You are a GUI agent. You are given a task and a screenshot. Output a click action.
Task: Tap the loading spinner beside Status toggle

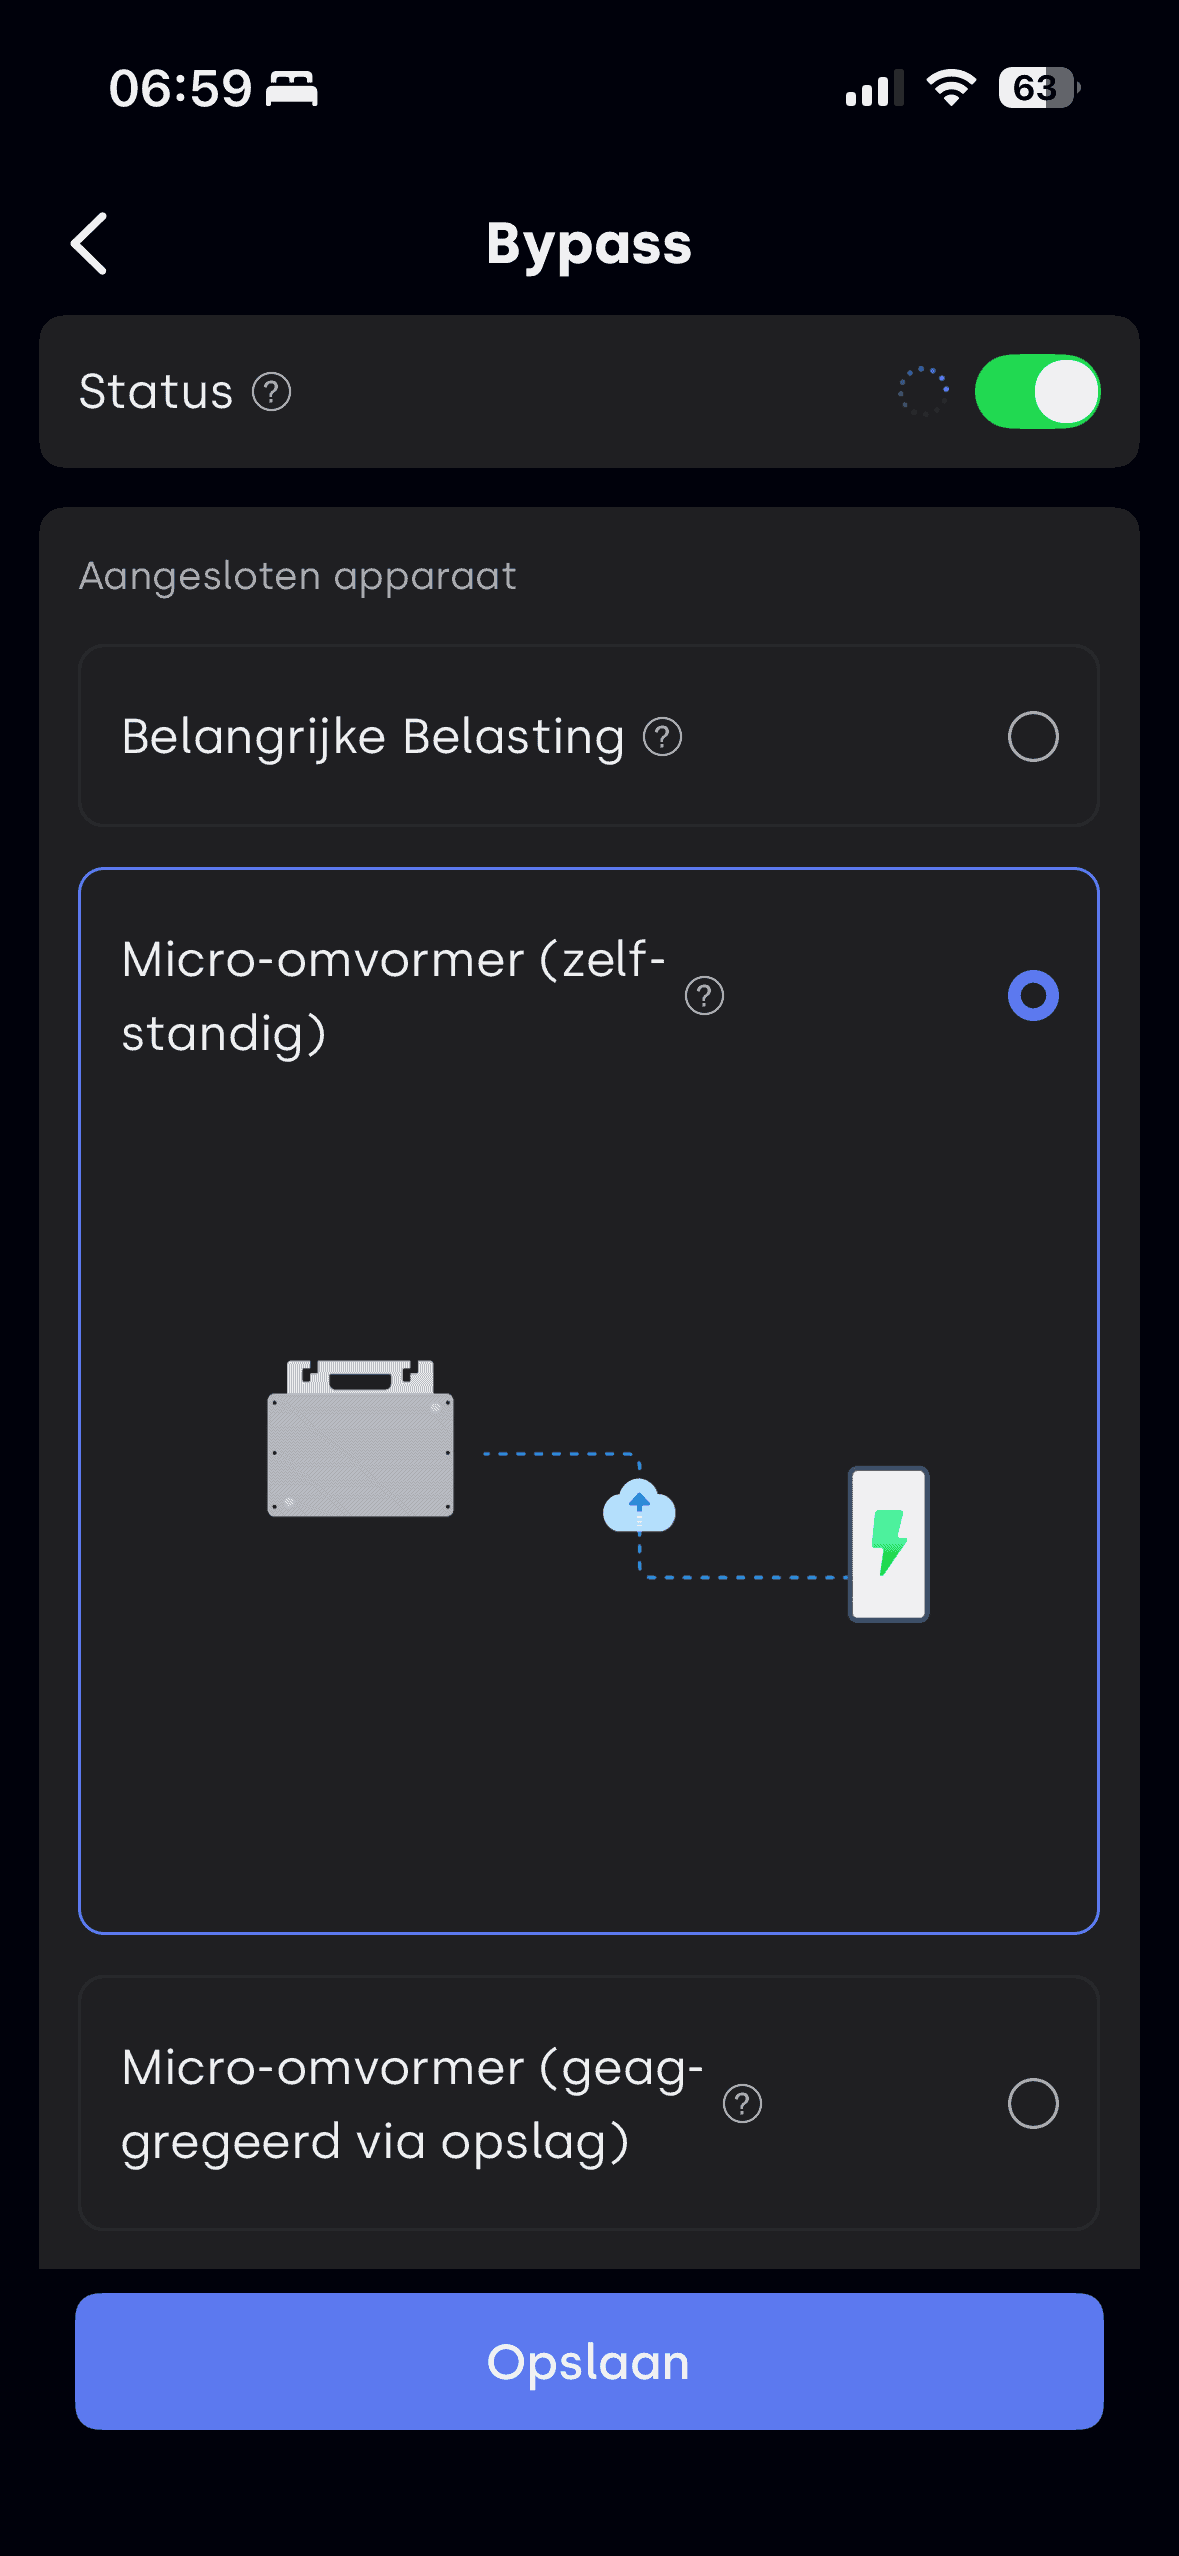[x=923, y=392]
